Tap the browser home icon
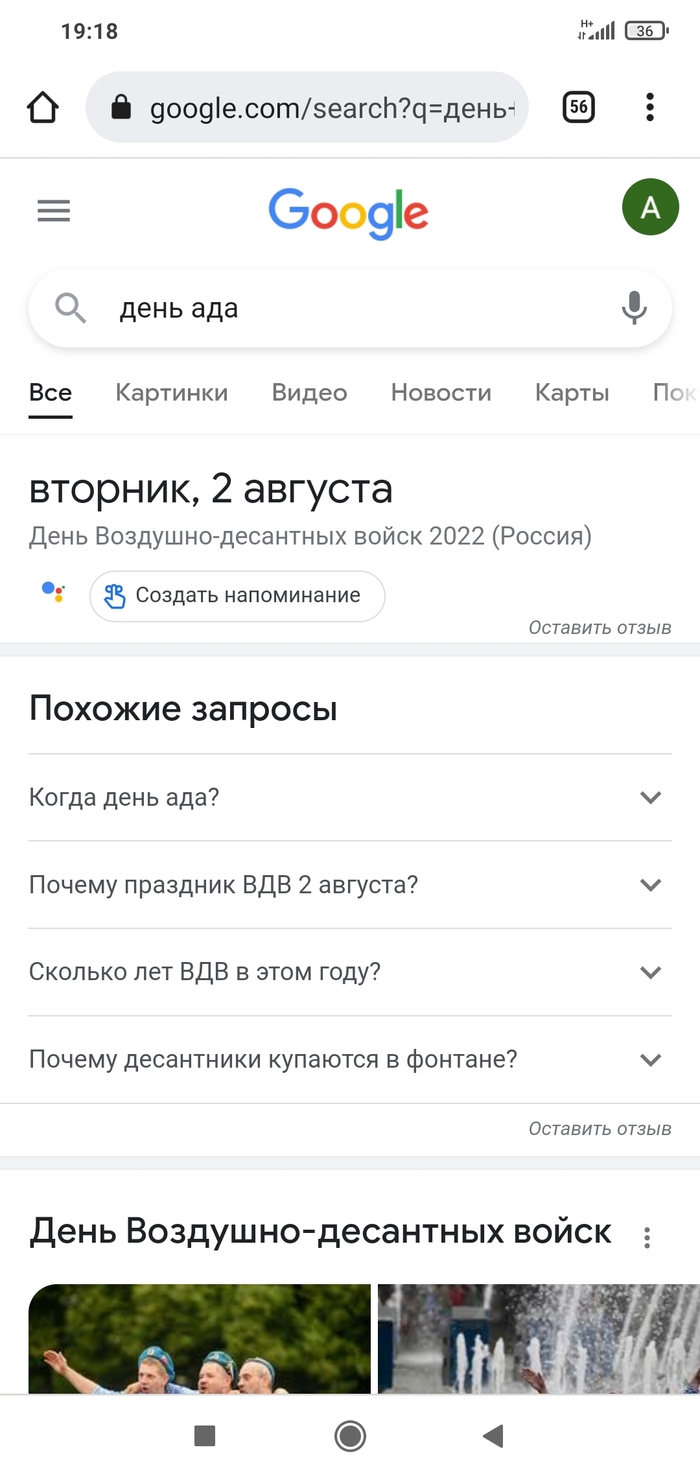Viewport: 700px width, 1478px height. (x=43, y=108)
